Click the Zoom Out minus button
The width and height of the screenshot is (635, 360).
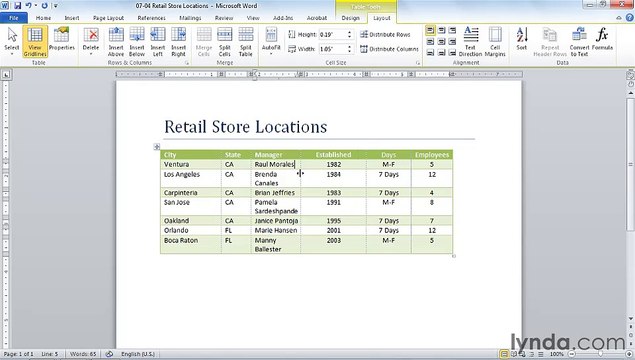(572, 354)
